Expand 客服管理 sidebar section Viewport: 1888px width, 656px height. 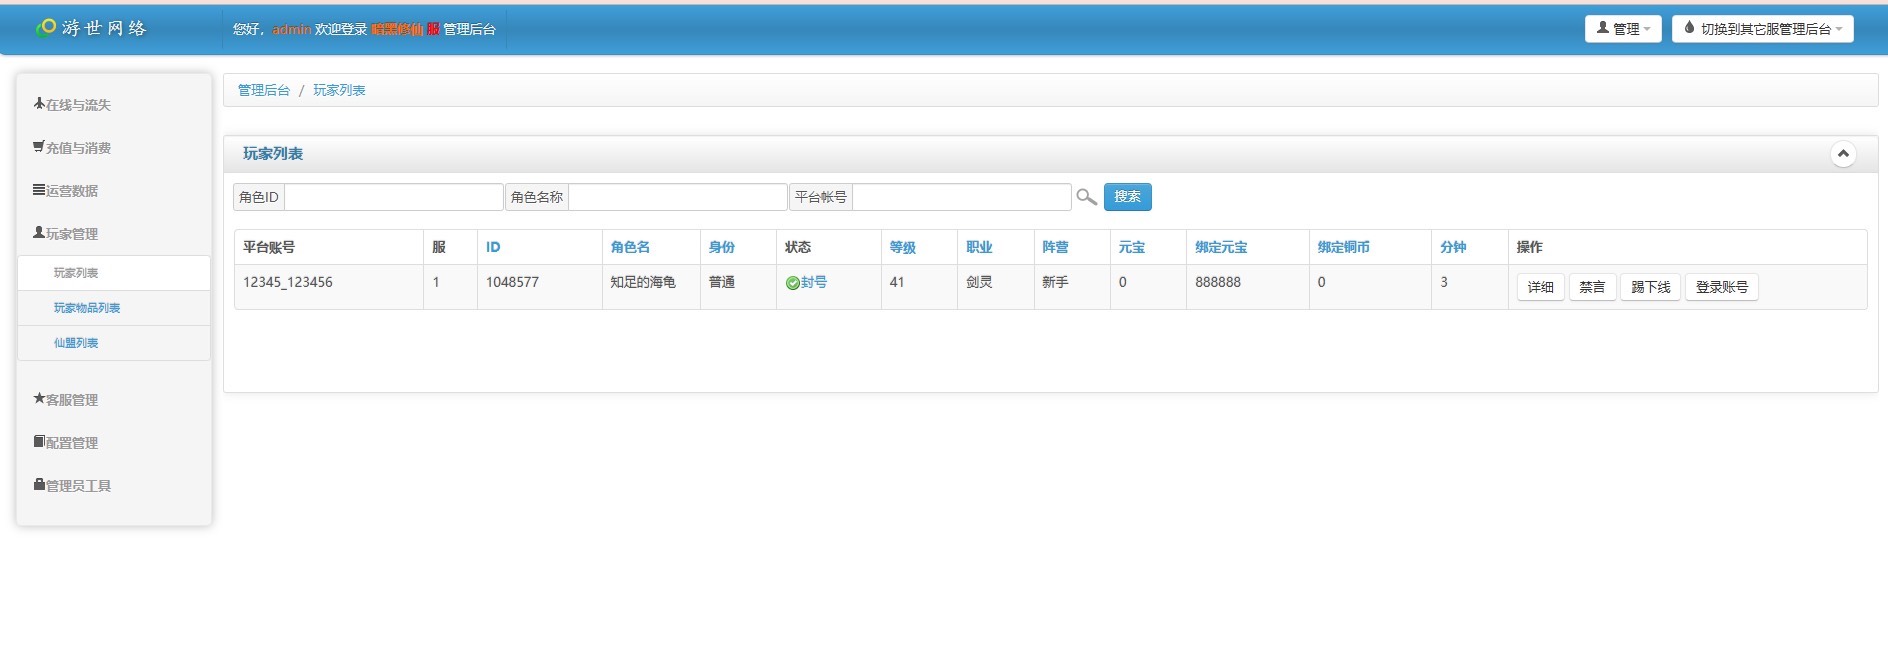pos(65,399)
